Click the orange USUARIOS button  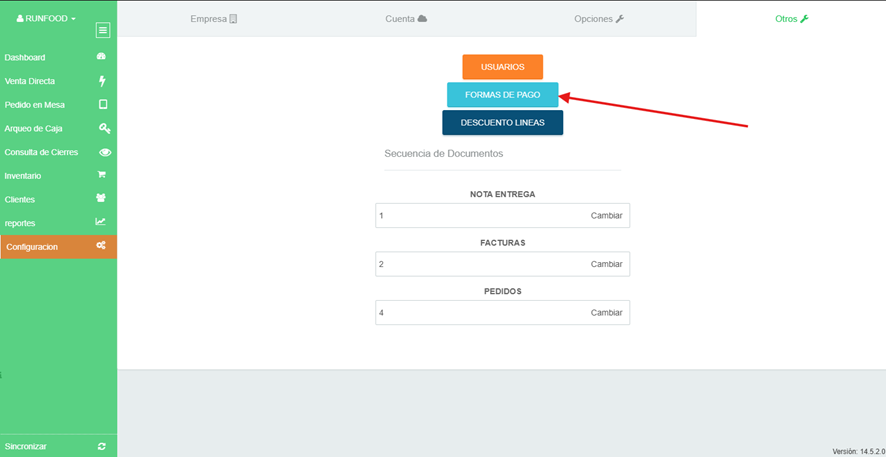pos(502,67)
